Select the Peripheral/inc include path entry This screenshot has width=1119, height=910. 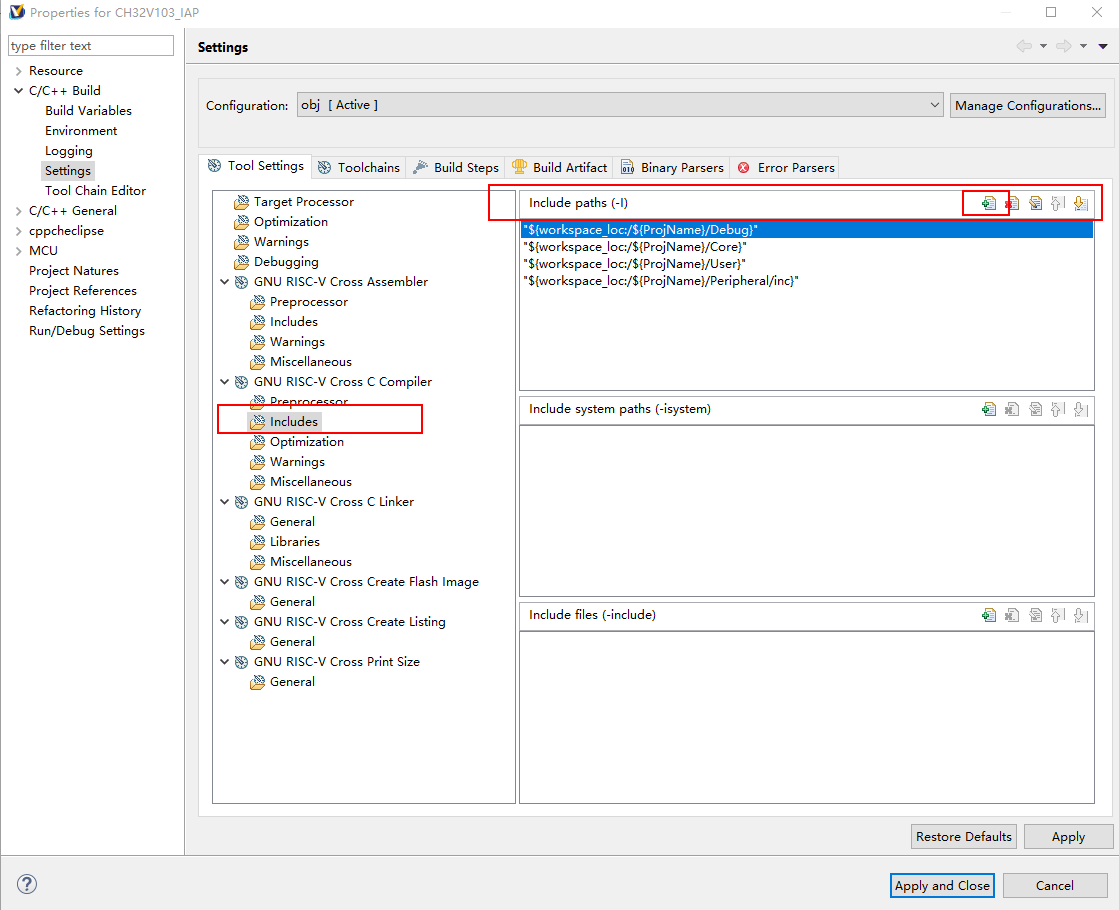click(x=660, y=281)
